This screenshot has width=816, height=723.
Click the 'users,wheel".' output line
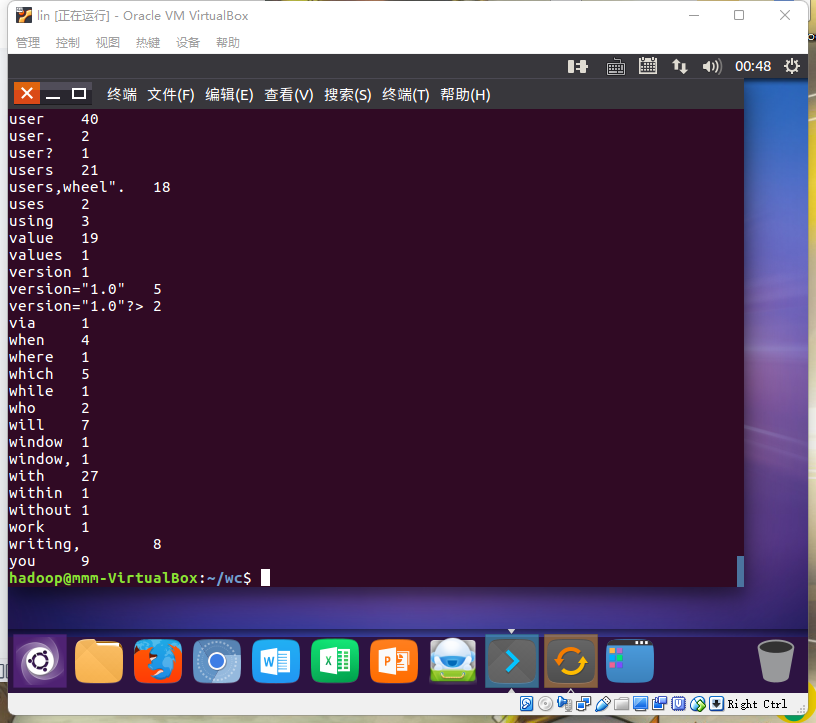click(90, 187)
